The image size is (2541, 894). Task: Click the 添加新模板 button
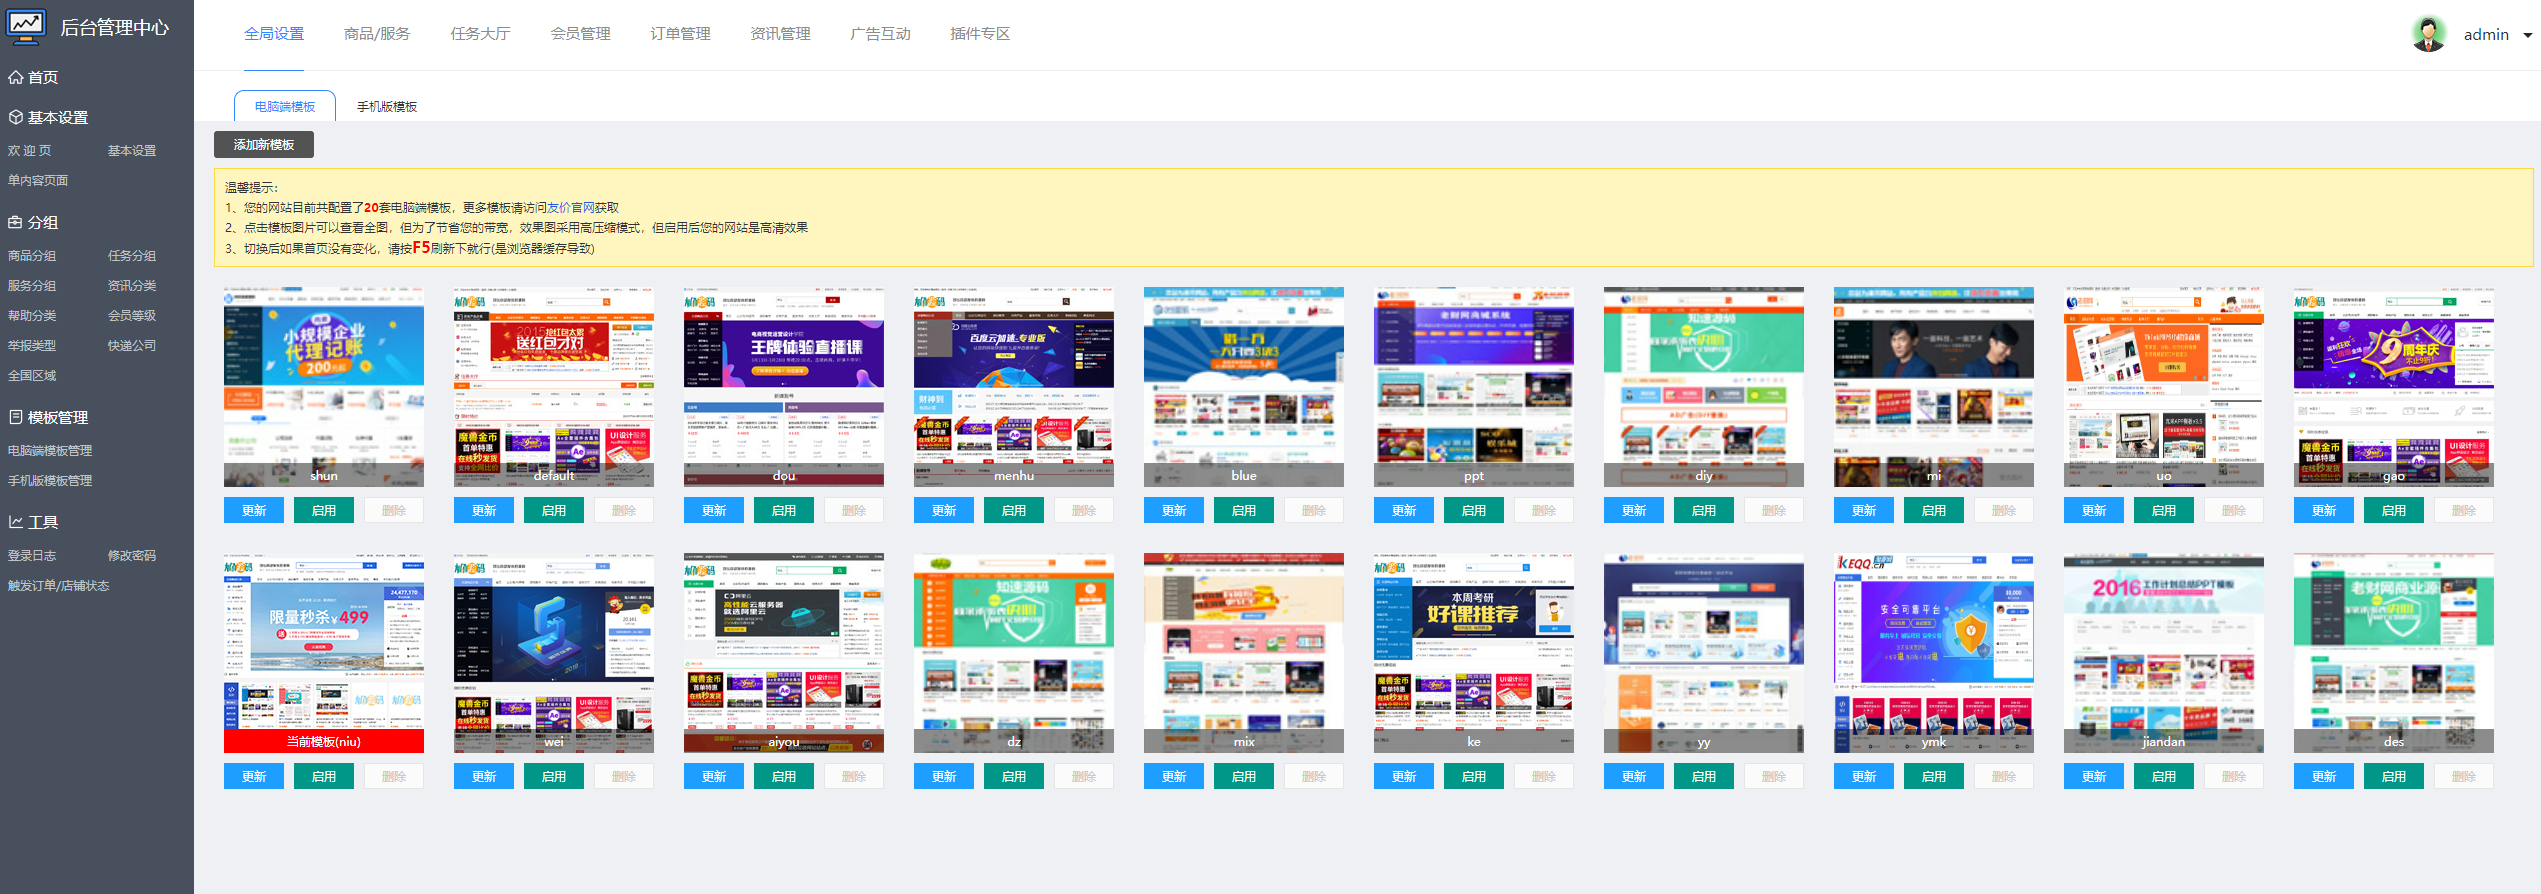(264, 145)
